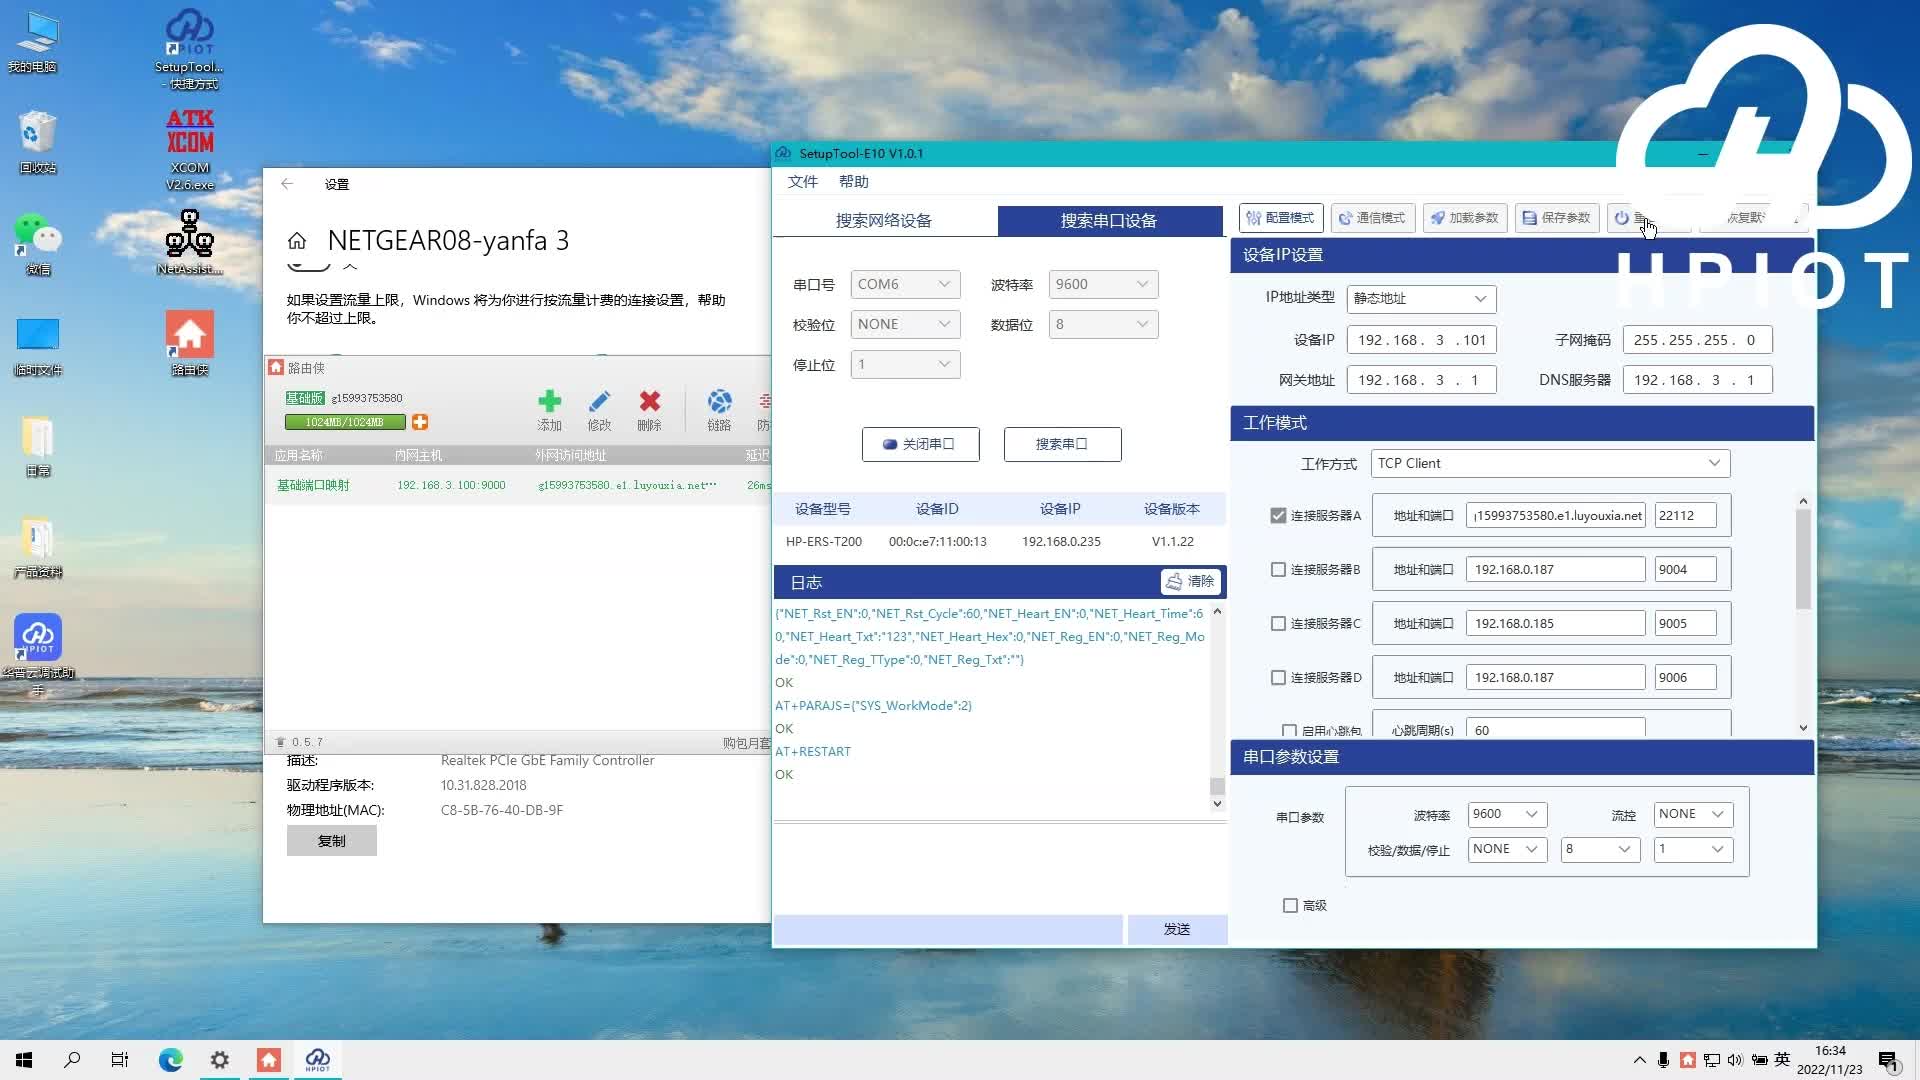
Task: Select HP-ERS-T200 device row
Action: [x=998, y=541]
